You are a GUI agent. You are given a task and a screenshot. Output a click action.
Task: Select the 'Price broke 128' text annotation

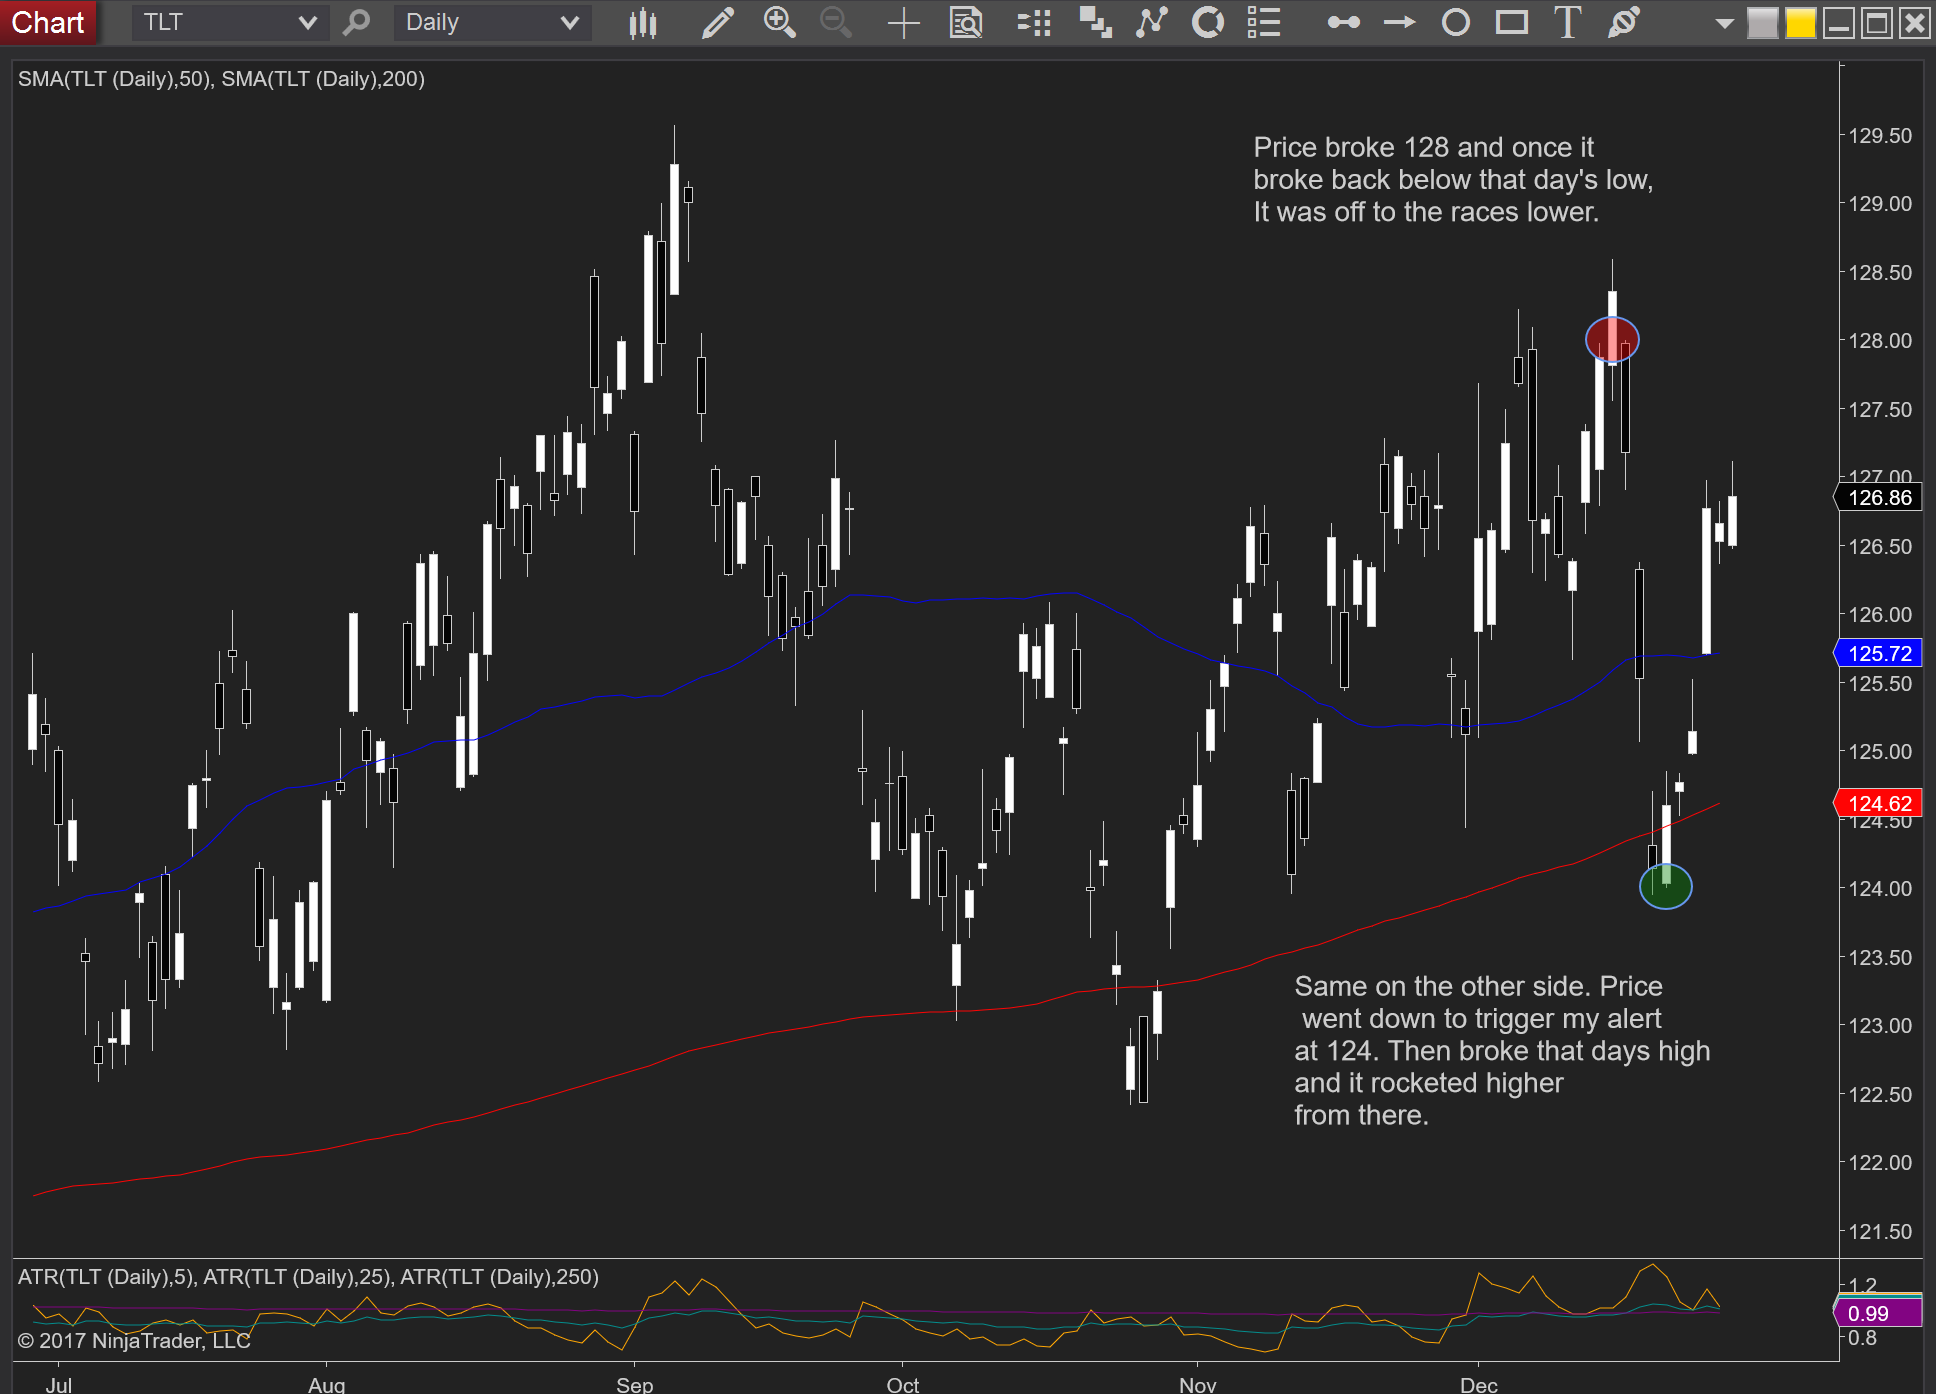1453,180
